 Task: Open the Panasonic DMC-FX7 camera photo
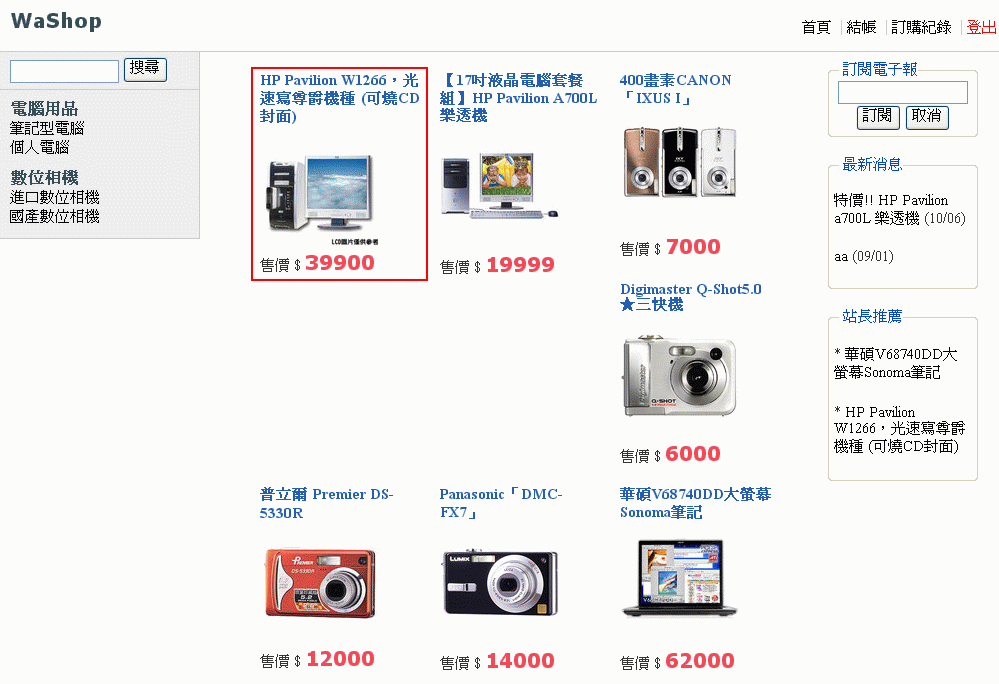500,583
